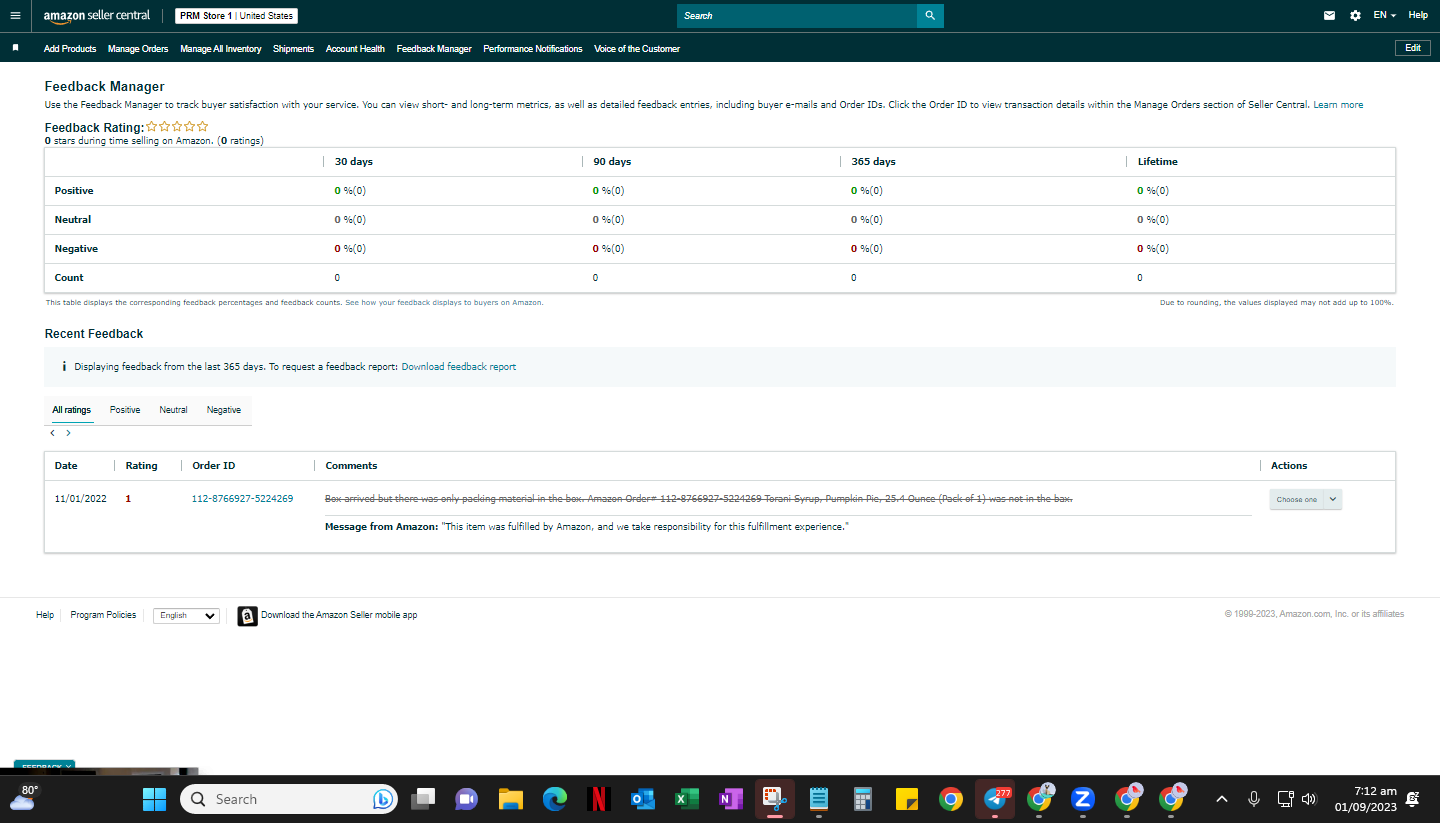Open the PRM Store 1 account switcher
This screenshot has width=1440, height=823.
(236, 16)
